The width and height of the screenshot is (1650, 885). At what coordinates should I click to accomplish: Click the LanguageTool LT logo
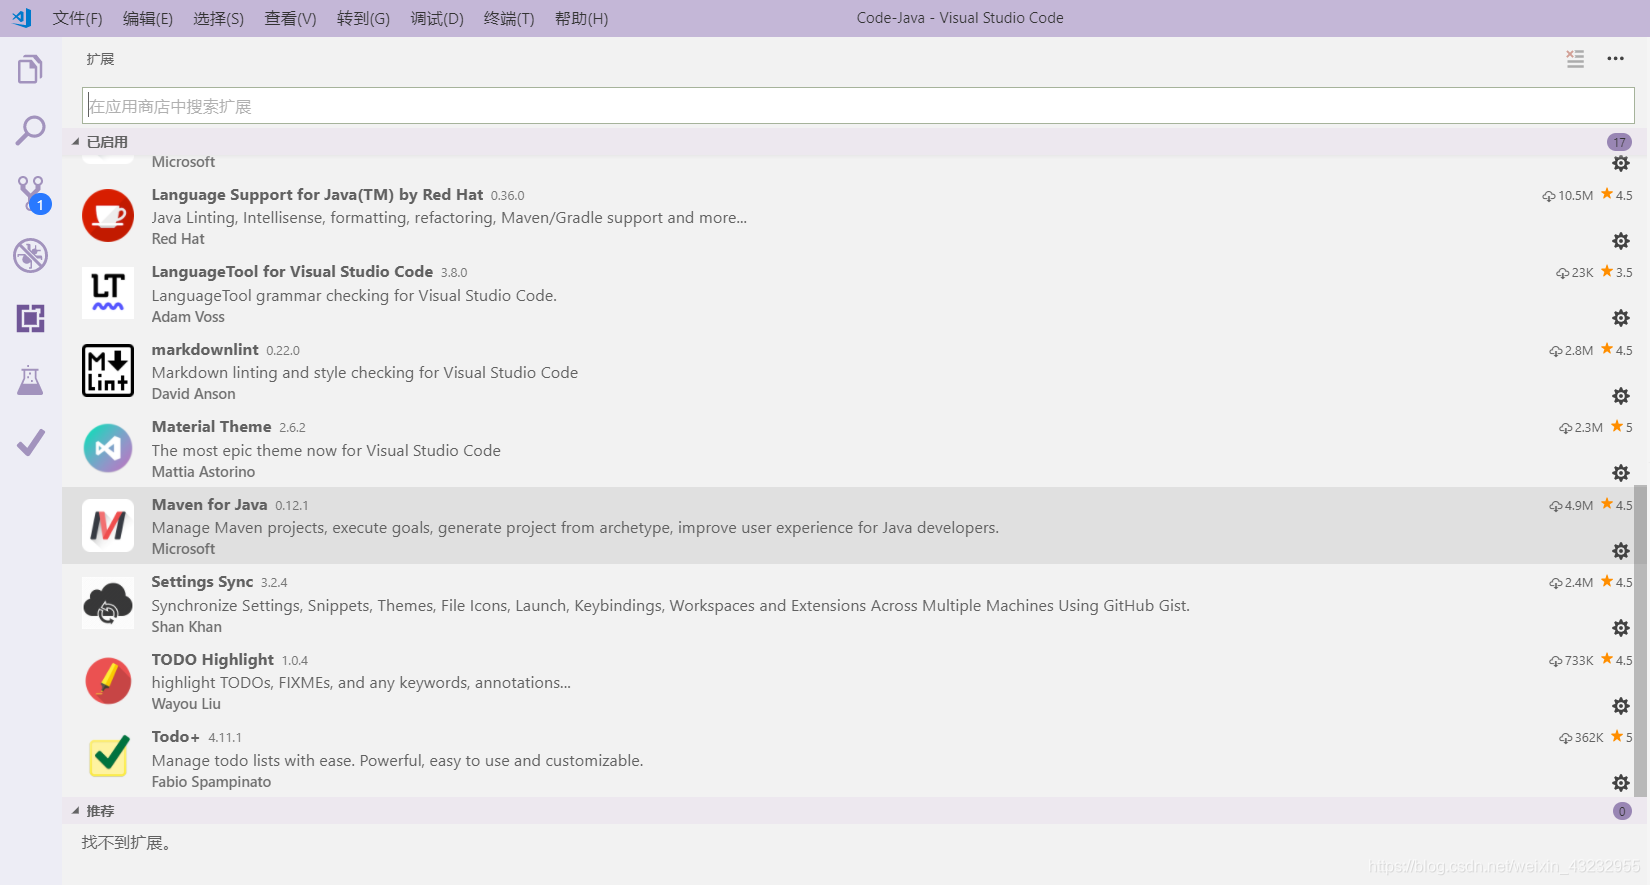[108, 293]
